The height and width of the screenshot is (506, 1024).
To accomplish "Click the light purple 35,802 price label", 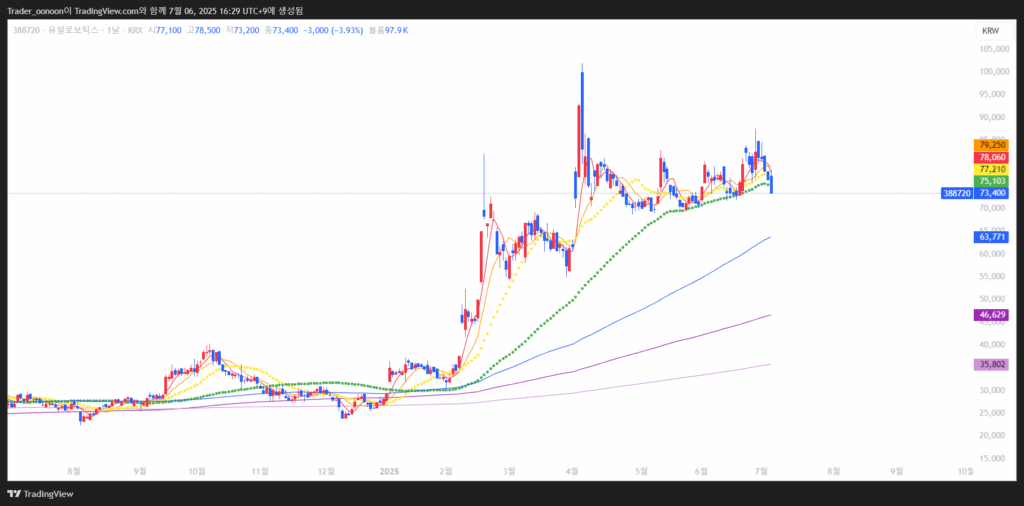I will point(992,365).
